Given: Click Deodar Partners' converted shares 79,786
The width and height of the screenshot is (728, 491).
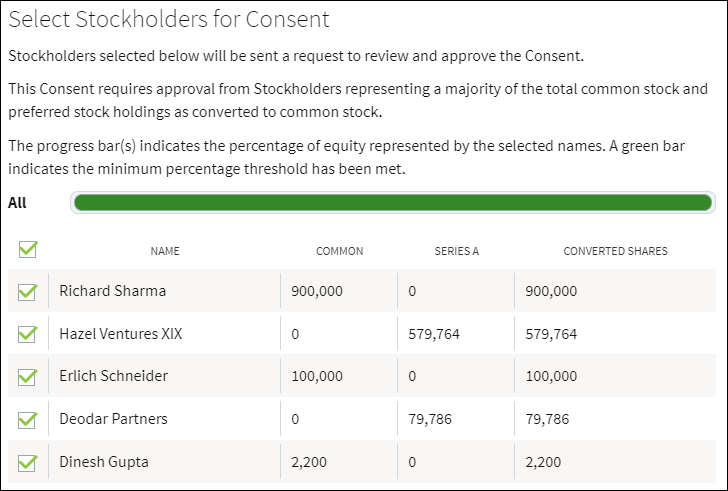Looking at the screenshot, I should (x=549, y=419).
